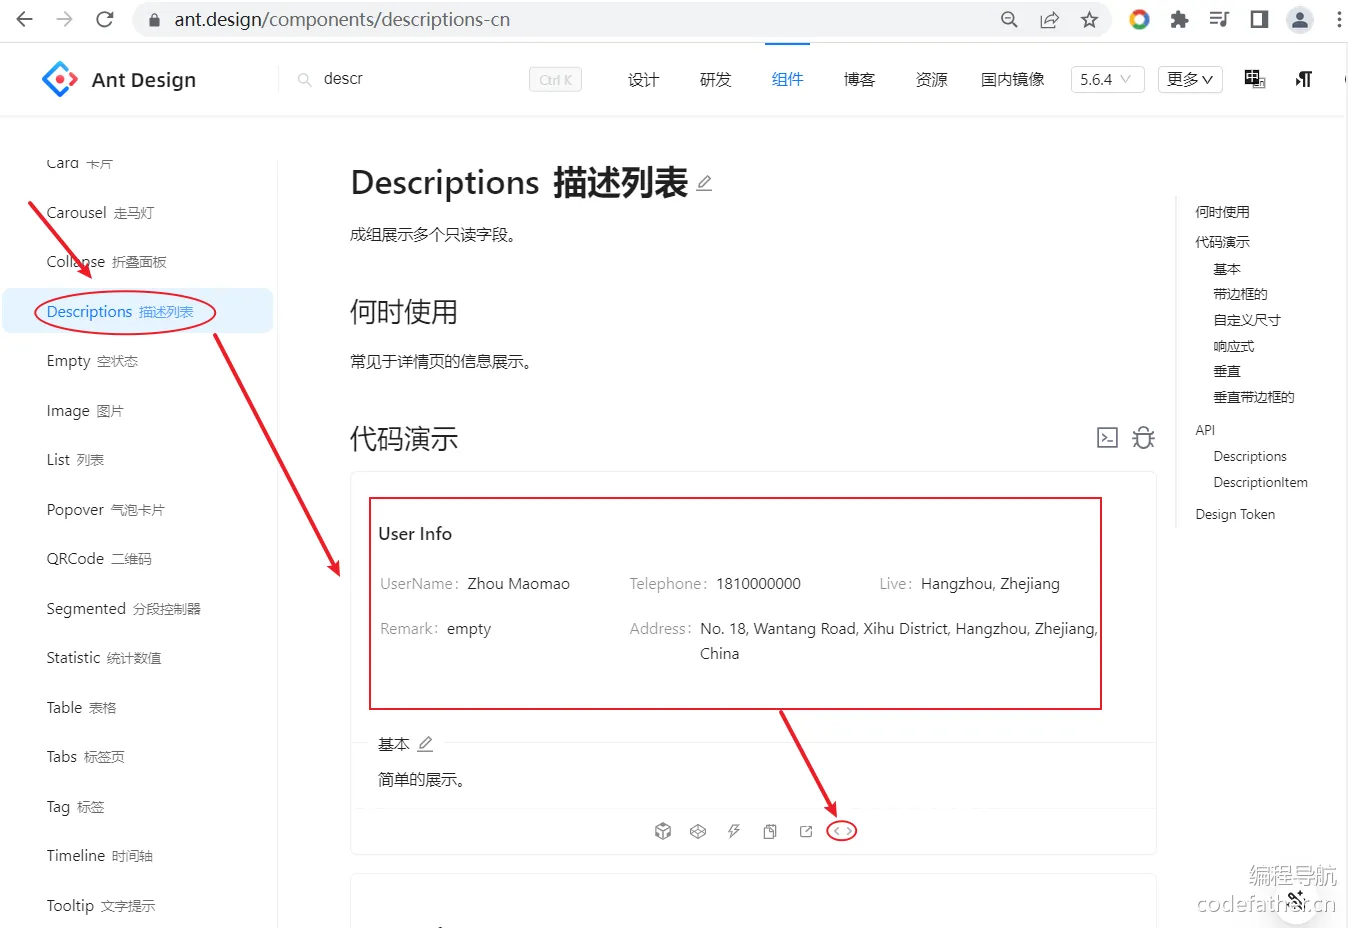Open the 设计 nav item
1348x928 pixels.
pos(643,80)
